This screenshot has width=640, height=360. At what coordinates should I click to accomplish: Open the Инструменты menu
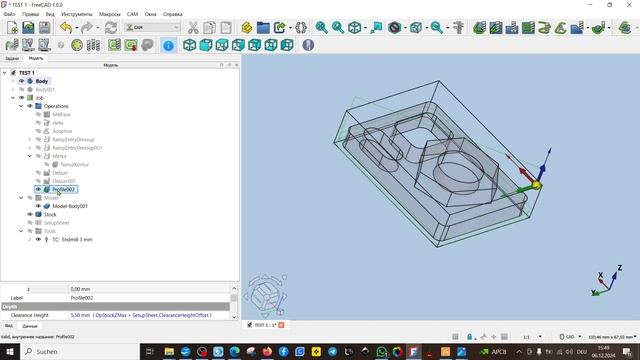[x=77, y=14]
